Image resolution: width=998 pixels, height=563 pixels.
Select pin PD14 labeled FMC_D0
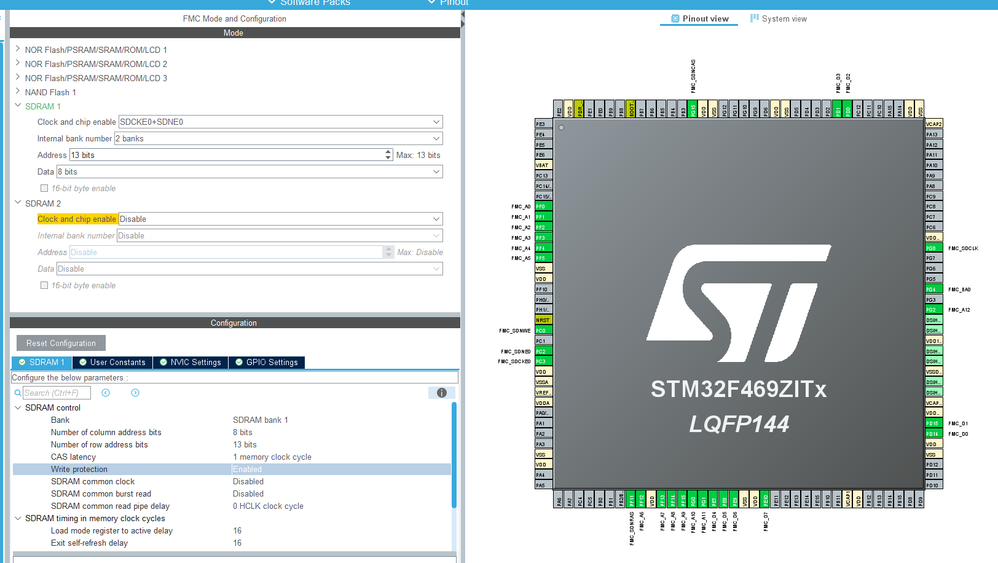pyautogui.click(x=933, y=434)
